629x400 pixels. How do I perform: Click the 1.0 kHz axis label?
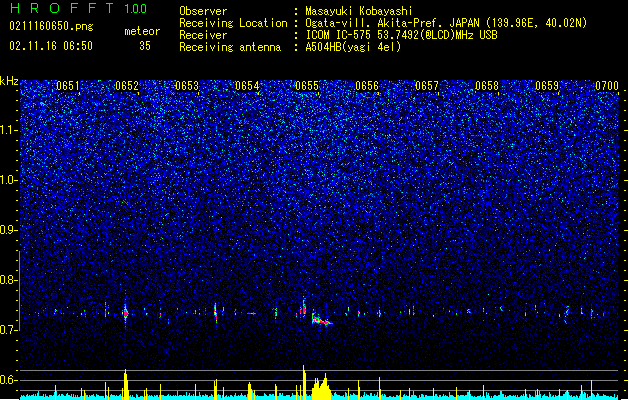(x=9, y=180)
